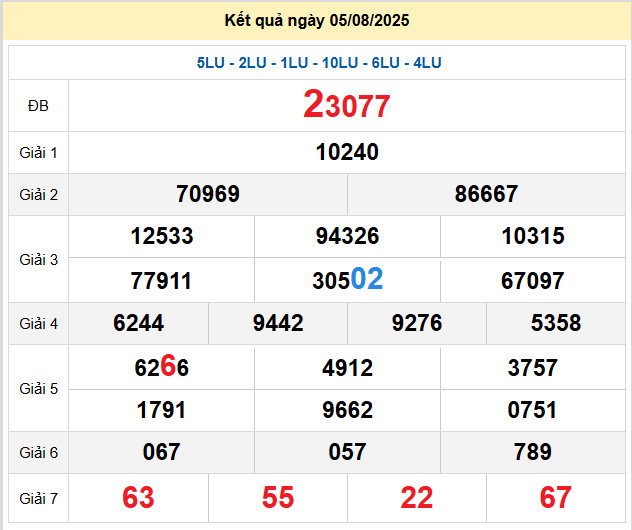Select number 057 in Giải 6

pos(347,451)
